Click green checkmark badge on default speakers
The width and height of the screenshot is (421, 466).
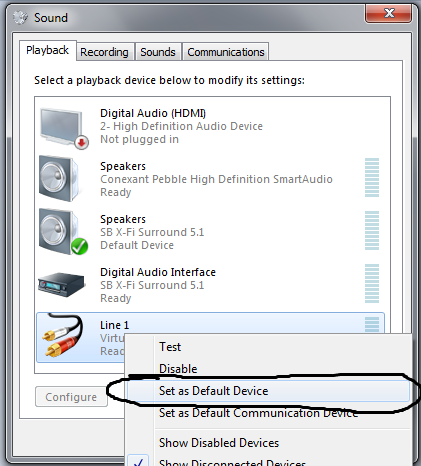point(80,247)
